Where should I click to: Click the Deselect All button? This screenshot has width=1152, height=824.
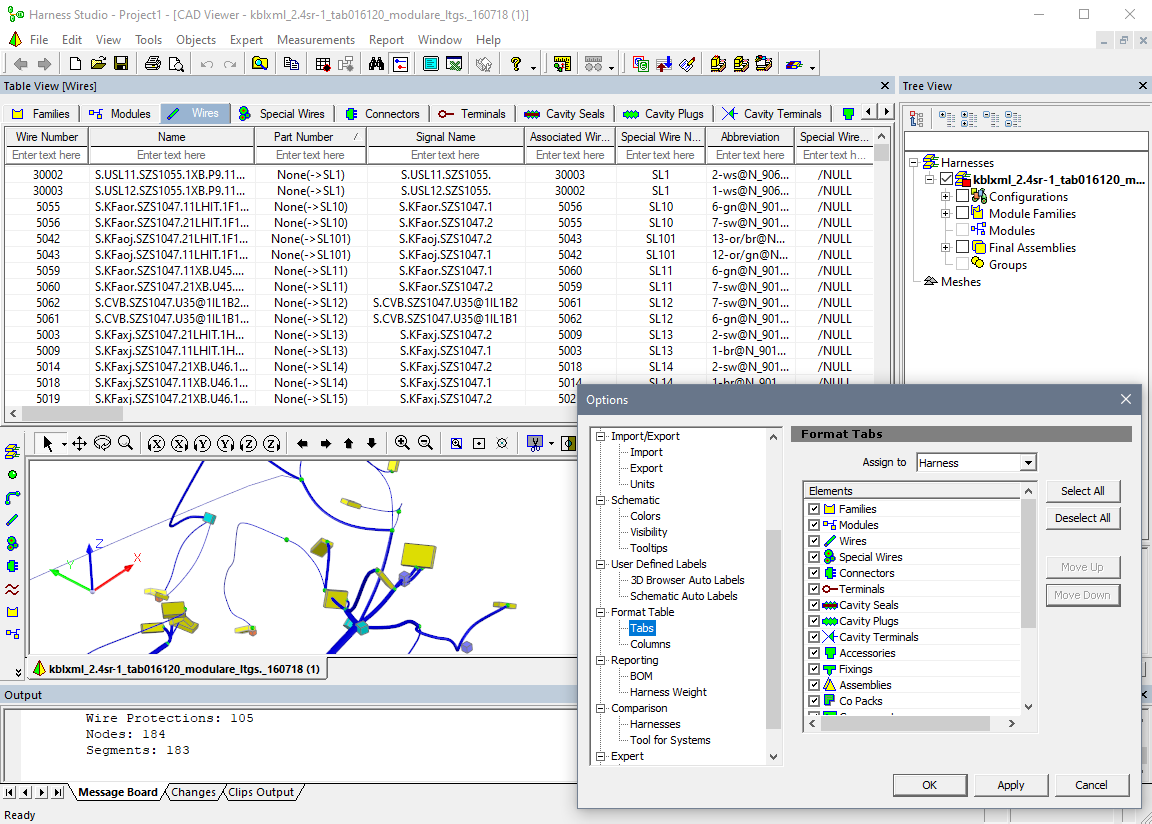pyautogui.click(x=1083, y=518)
